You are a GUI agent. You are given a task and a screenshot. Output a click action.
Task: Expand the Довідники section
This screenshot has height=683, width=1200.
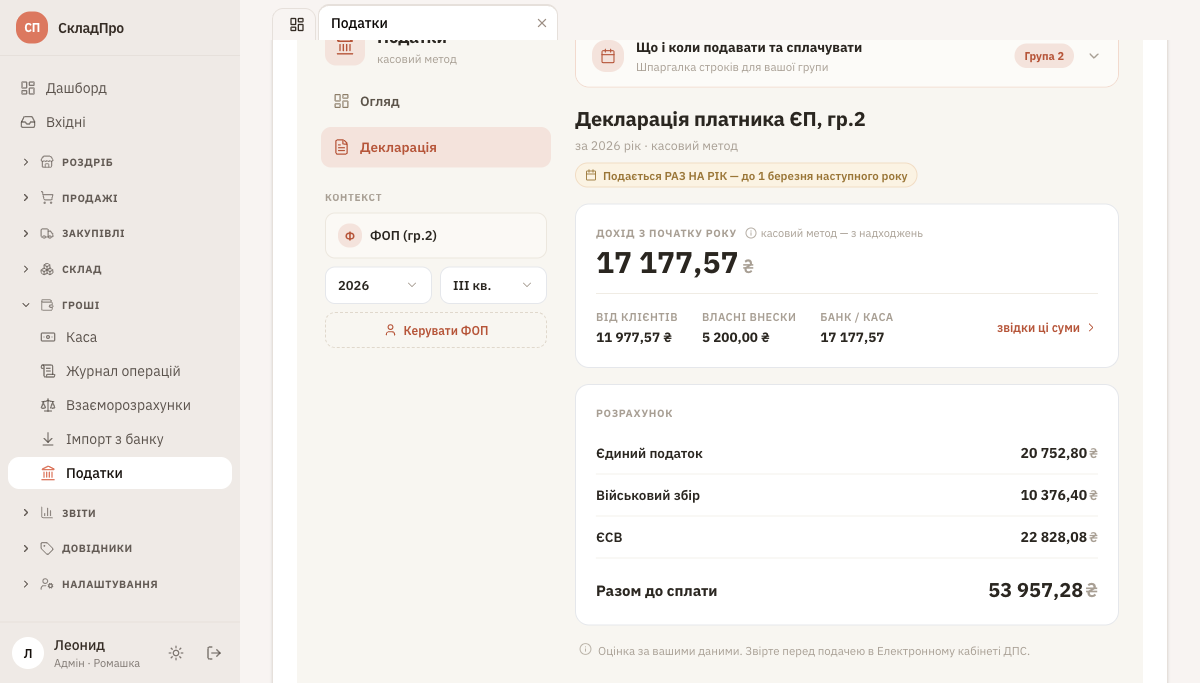click(x=120, y=548)
